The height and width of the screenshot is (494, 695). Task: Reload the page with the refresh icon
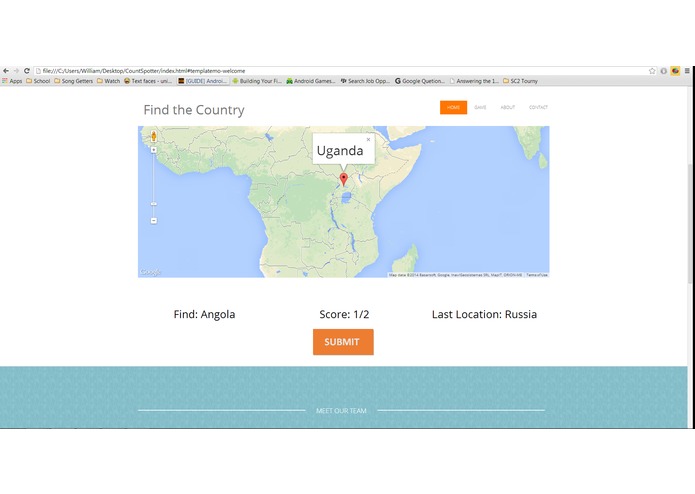click(27, 71)
